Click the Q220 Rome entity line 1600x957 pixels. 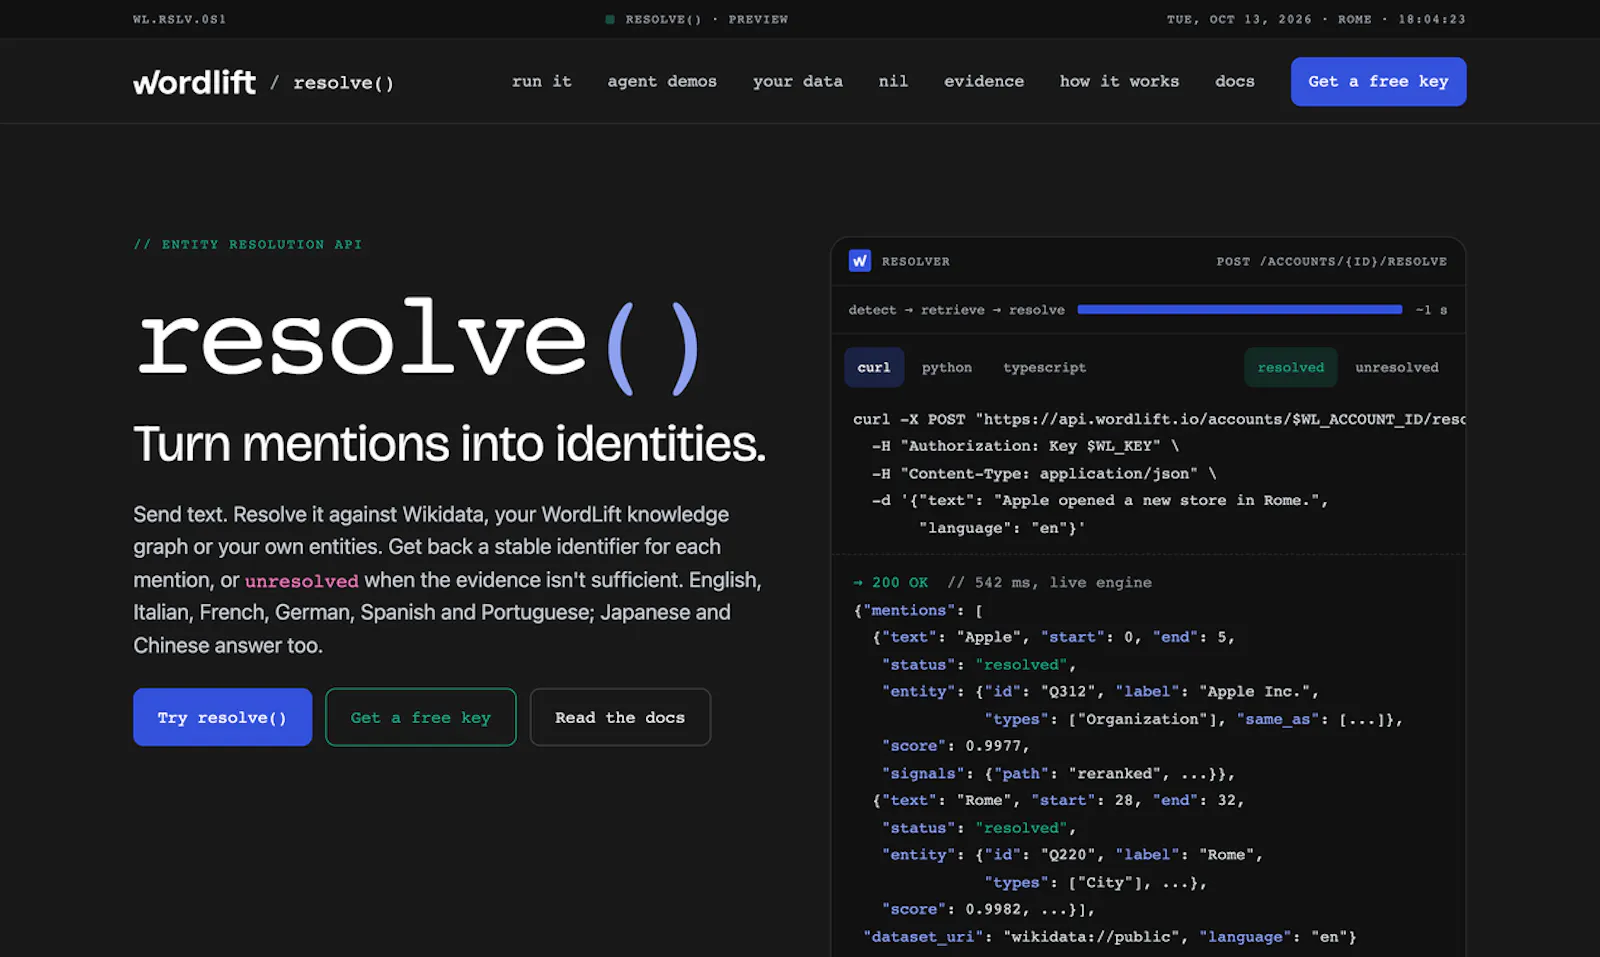[x=1072, y=854]
